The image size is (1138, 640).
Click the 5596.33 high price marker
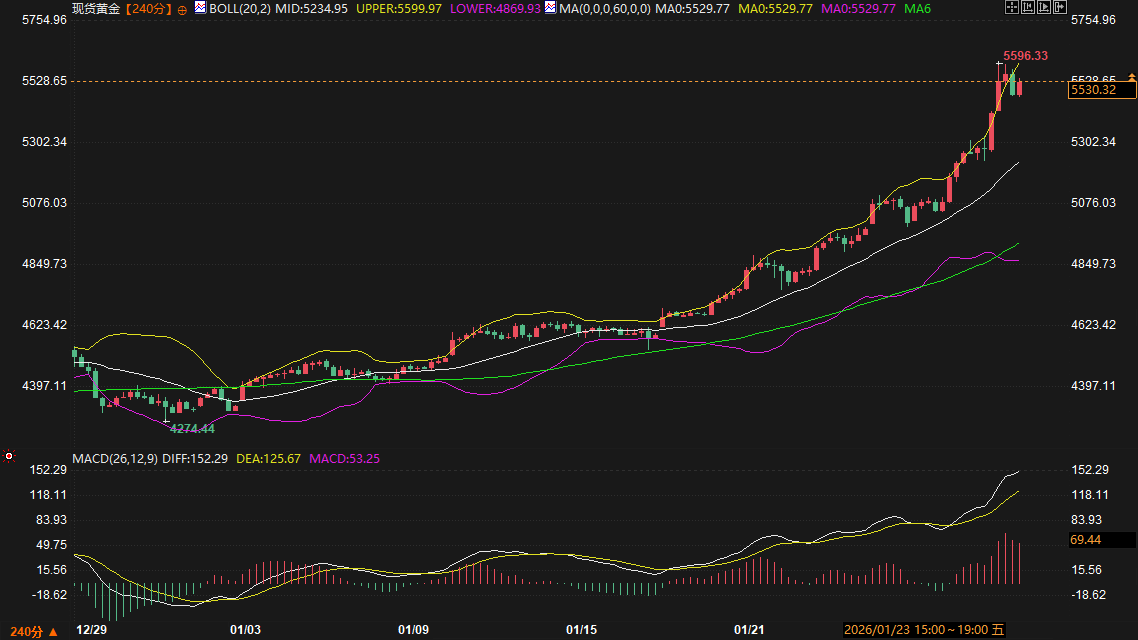pyautogui.click(x=1024, y=56)
